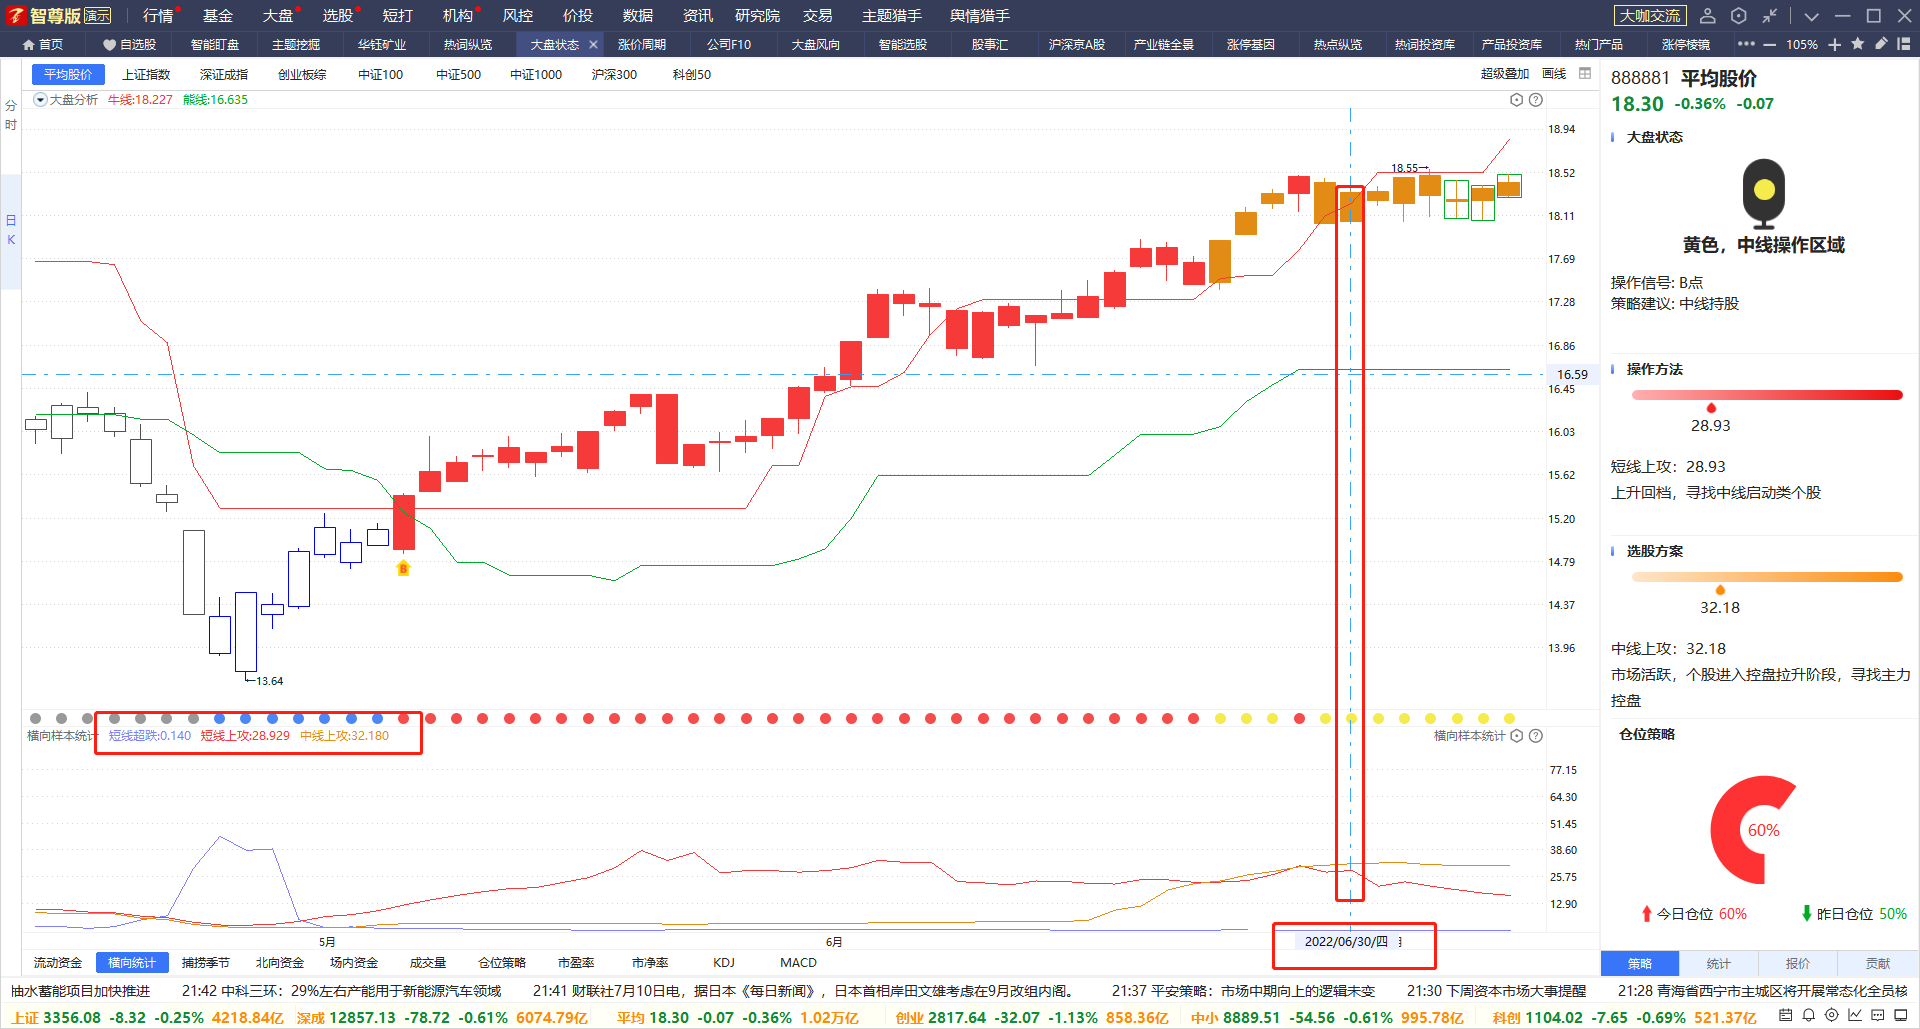
Task: Click the line chart icon in status bar
Action: point(1855,1016)
